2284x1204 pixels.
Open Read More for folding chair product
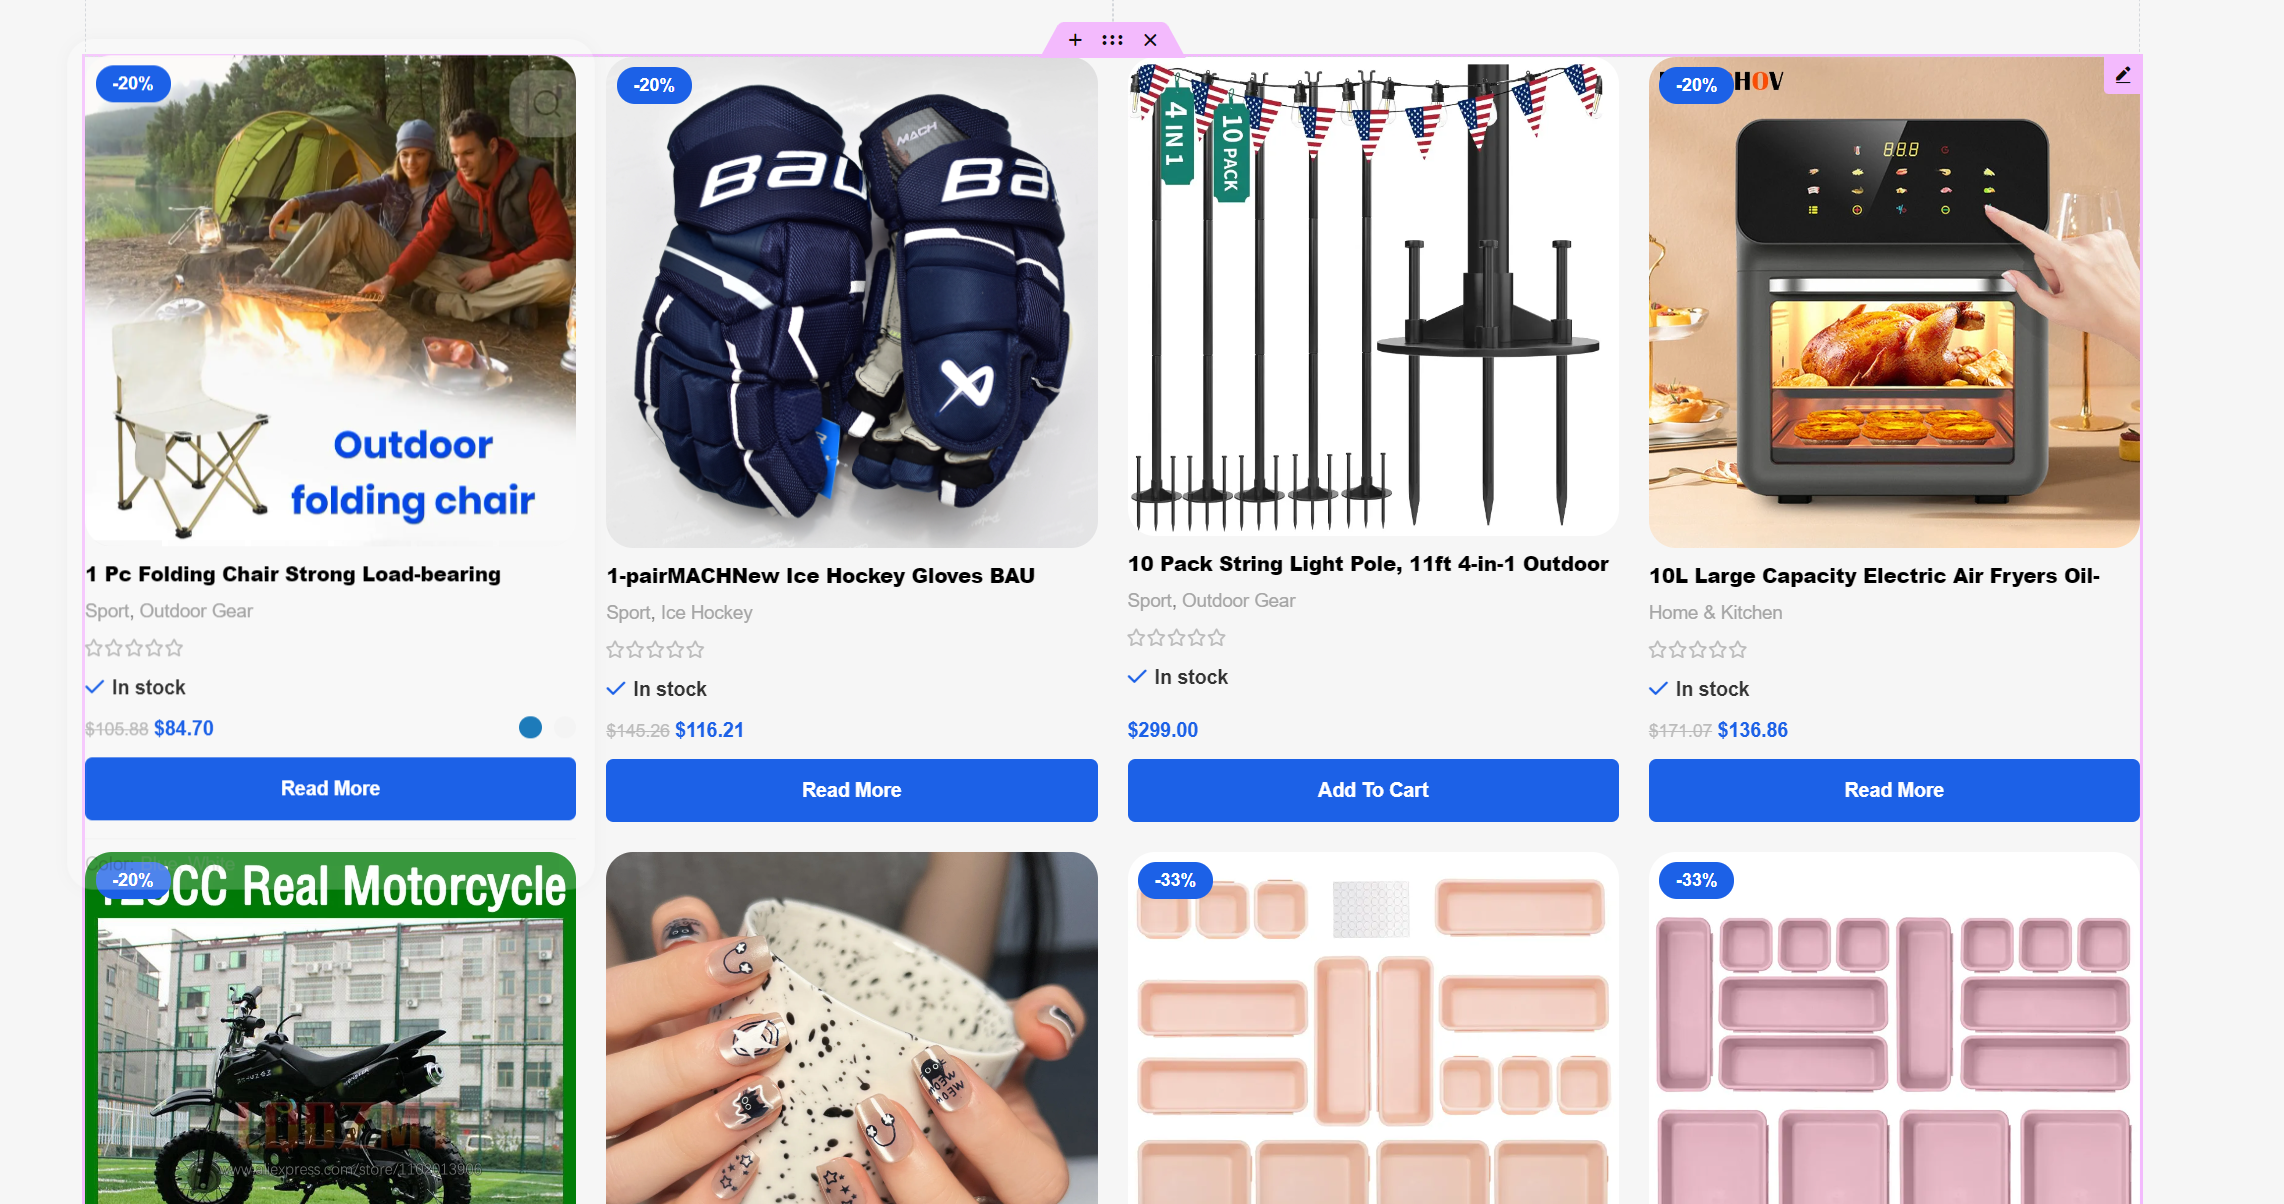(329, 787)
